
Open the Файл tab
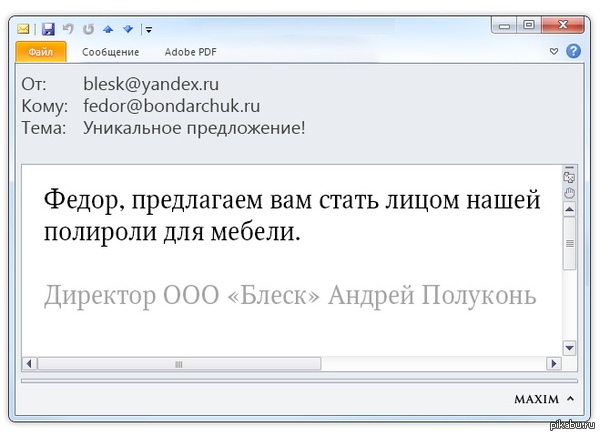41,51
